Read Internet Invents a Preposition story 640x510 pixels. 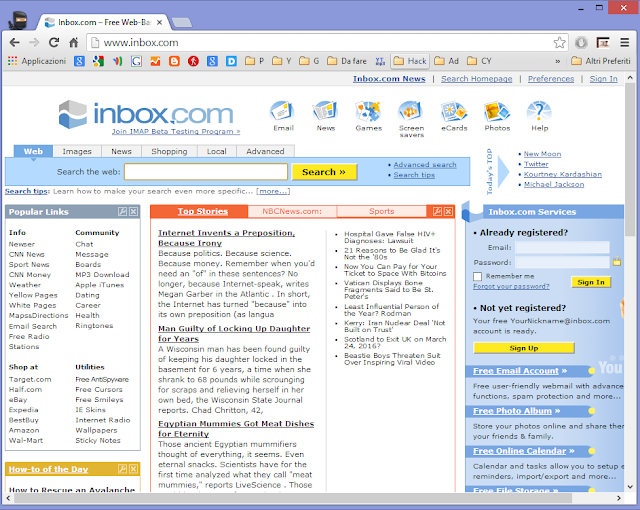(x=227, y=238)
